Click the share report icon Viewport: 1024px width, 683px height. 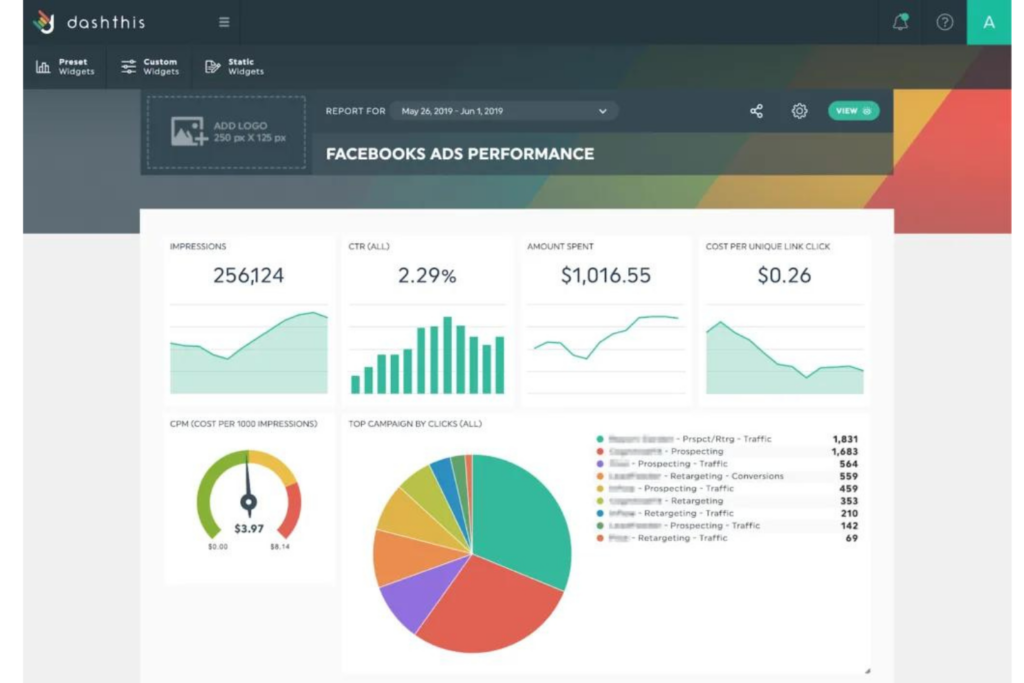tap(756, 111)
